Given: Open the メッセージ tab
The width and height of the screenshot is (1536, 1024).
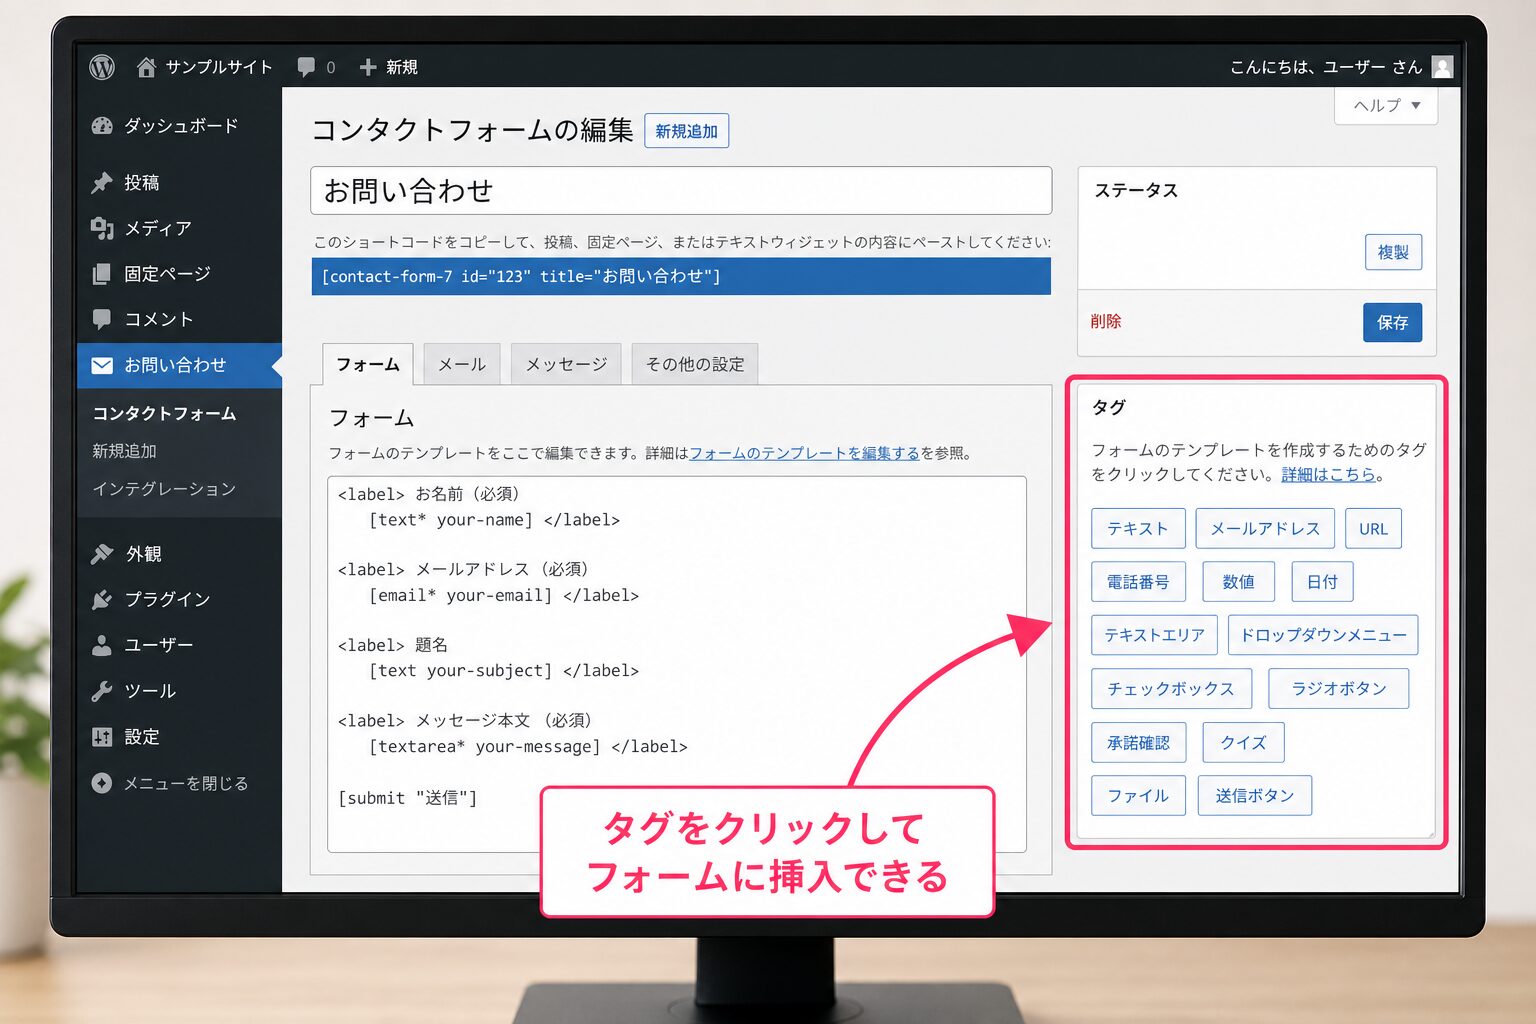Looking at the screenshot, I should point(566,364).
